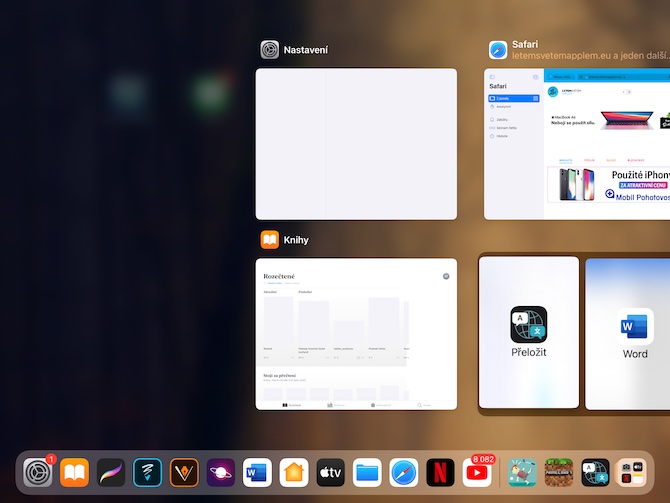Open the purple planet app in the dock
670x503 pixels.
click(x=221, y=473)
